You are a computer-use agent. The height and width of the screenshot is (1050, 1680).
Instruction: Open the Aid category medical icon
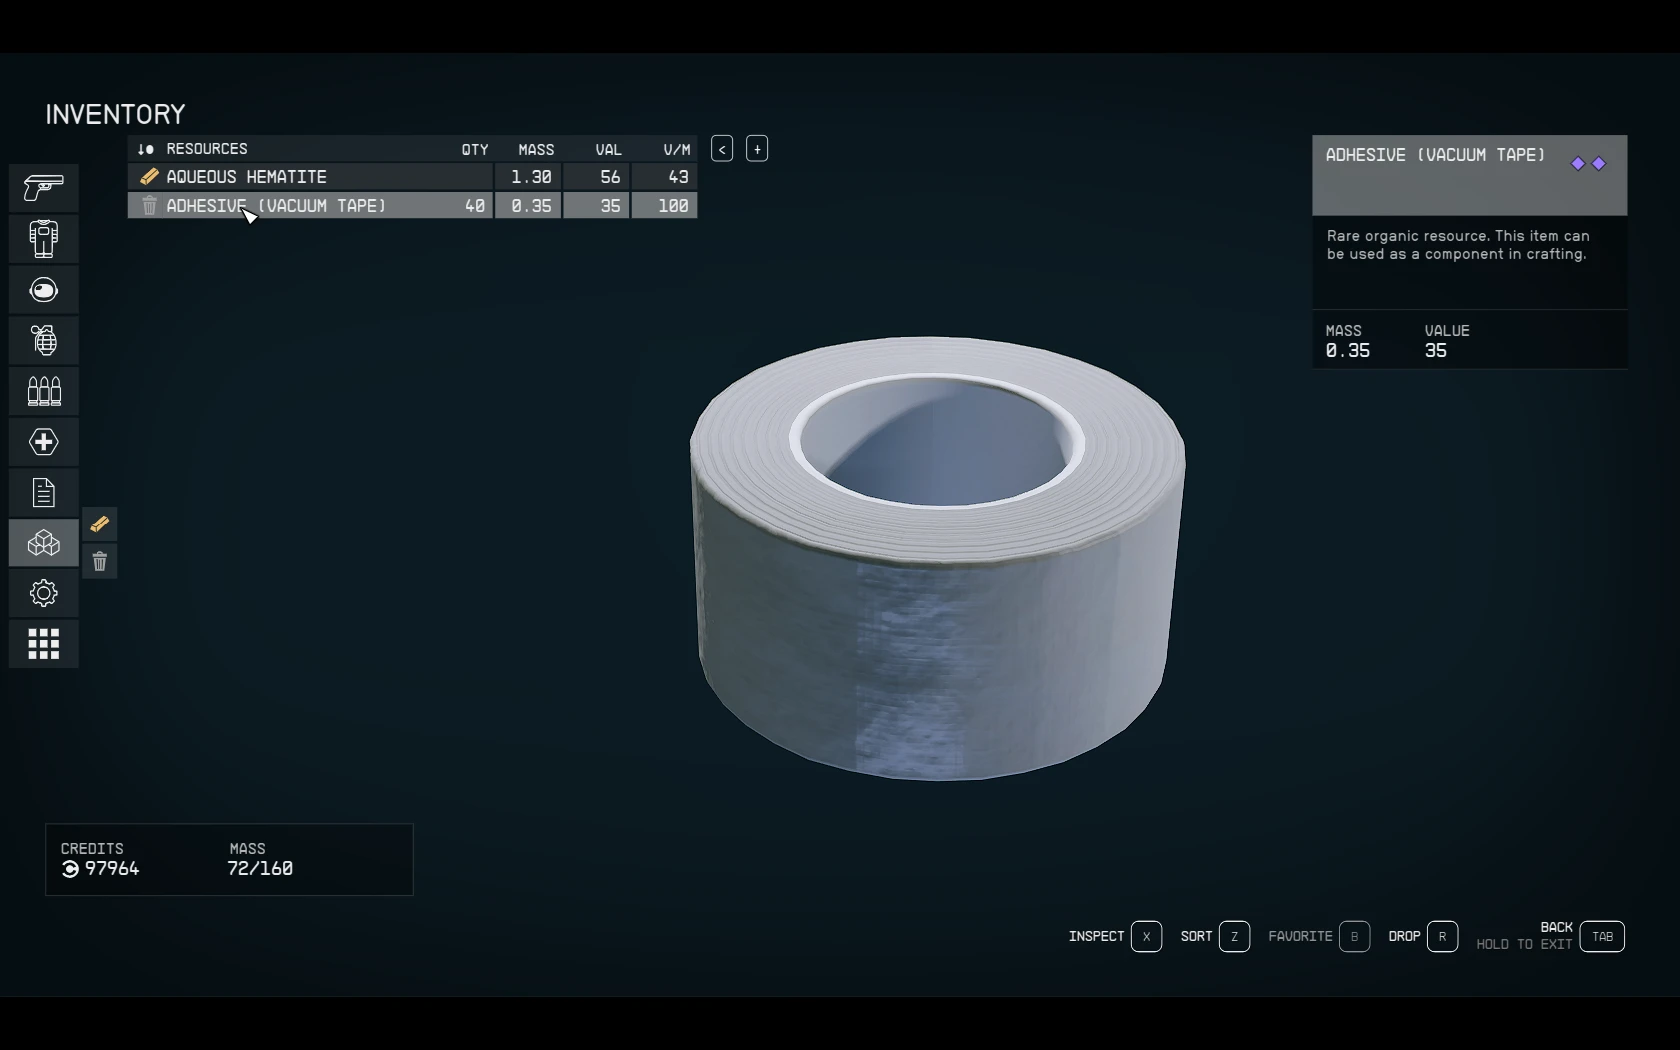tap(43, 442)
